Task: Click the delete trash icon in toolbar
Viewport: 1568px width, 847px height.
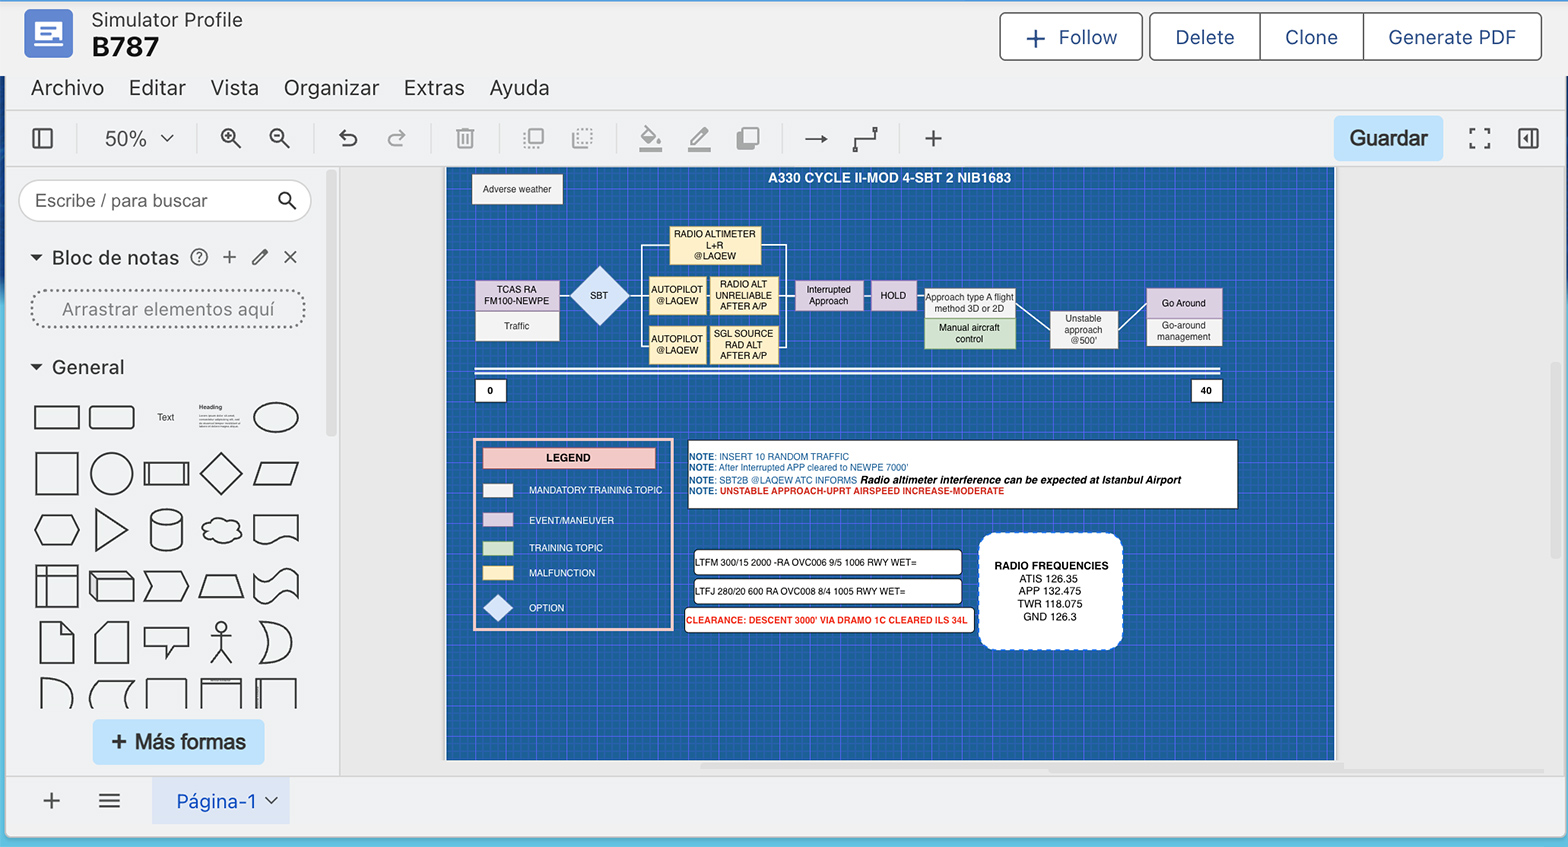Action: 465,139
